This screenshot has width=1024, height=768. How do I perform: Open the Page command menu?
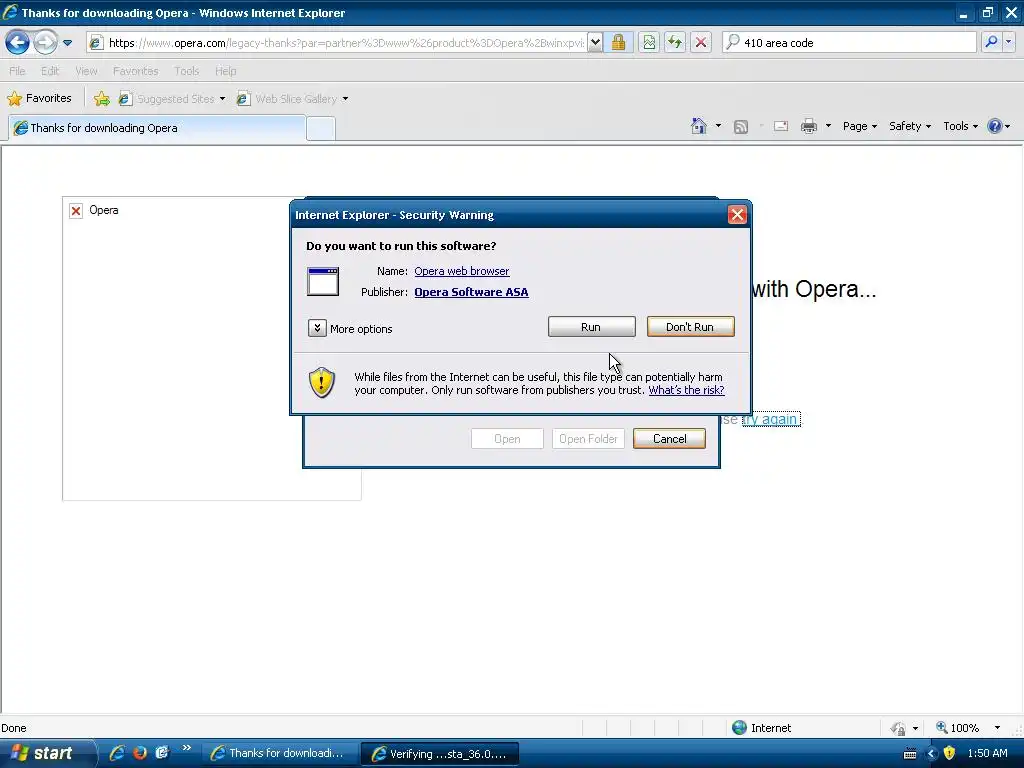(859, 126)
